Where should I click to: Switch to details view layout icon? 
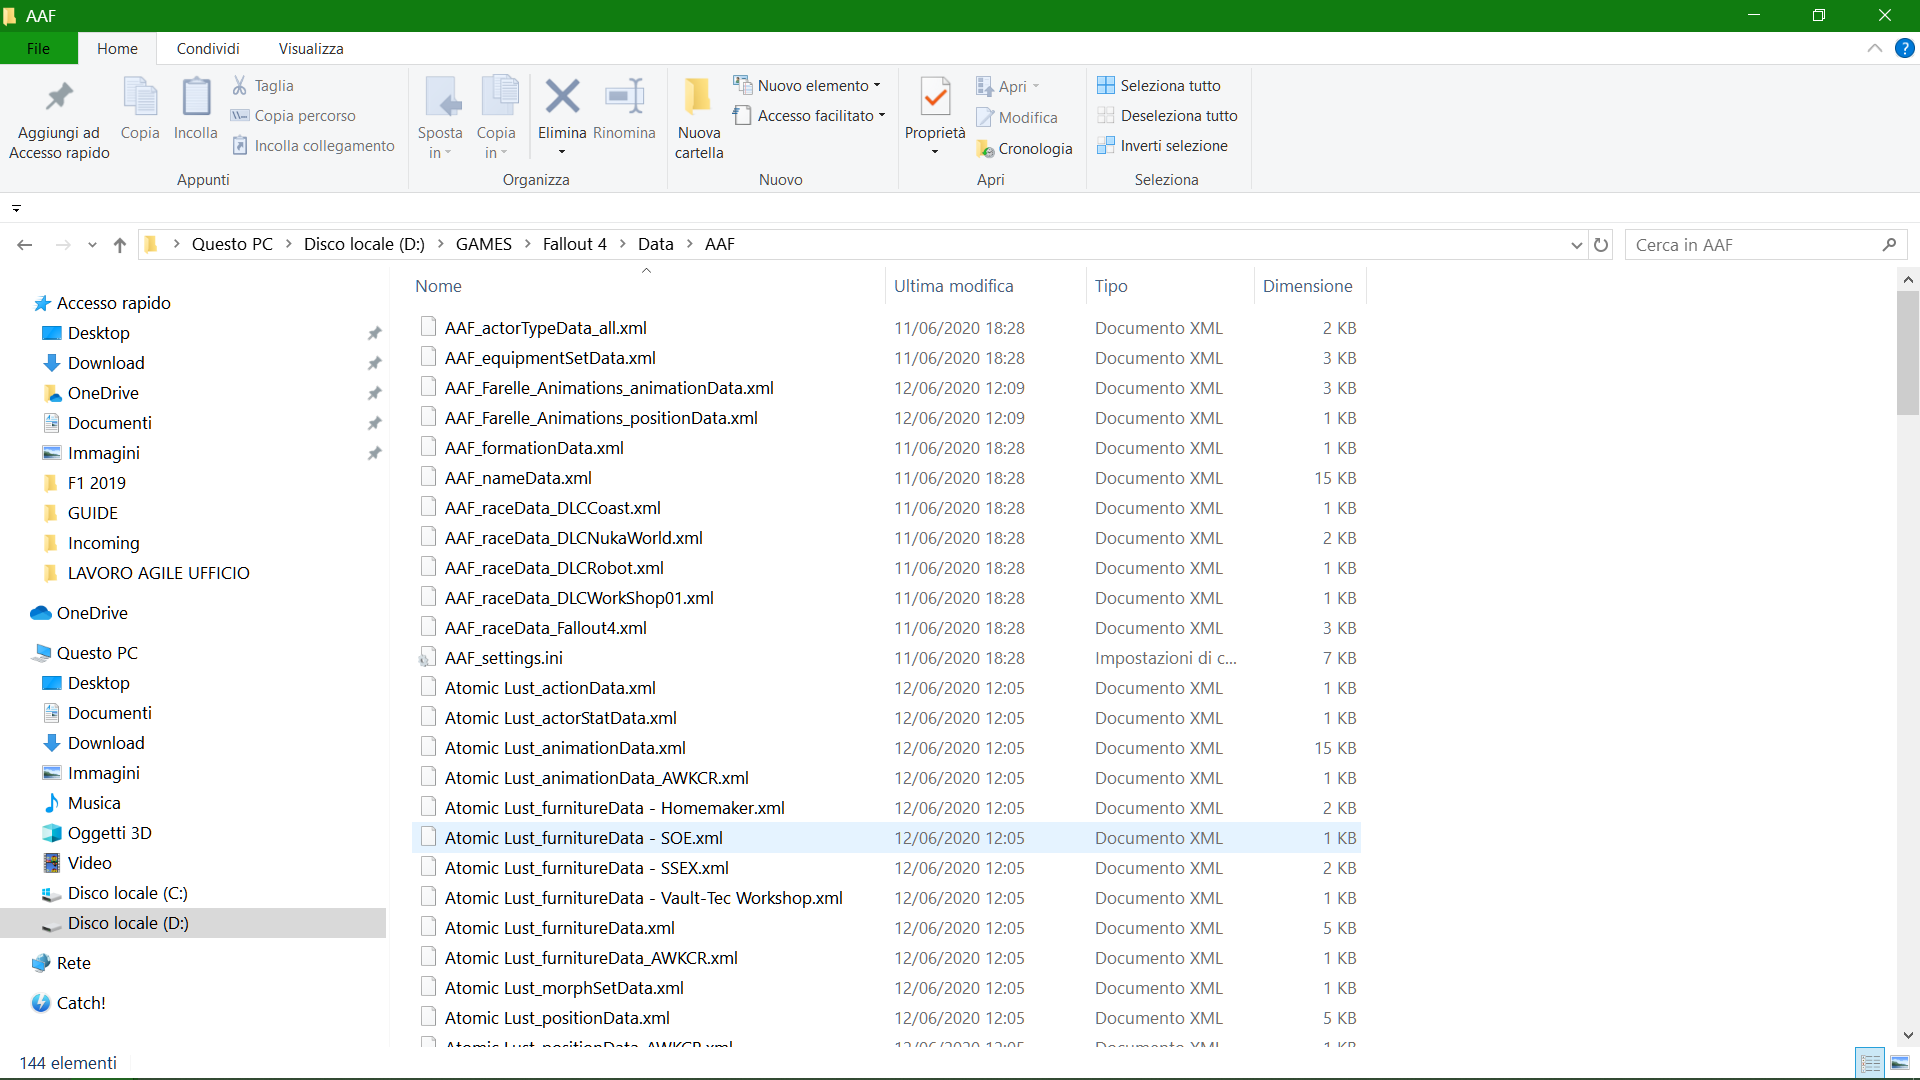[1870, 1063]
